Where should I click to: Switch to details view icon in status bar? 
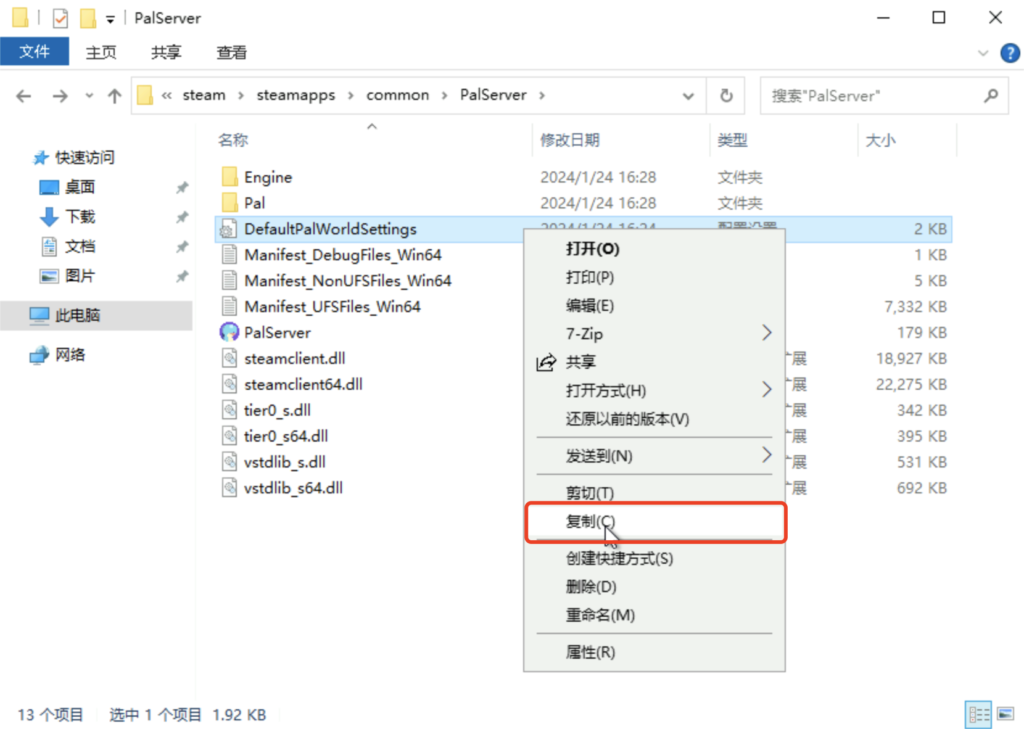(978, 715)
